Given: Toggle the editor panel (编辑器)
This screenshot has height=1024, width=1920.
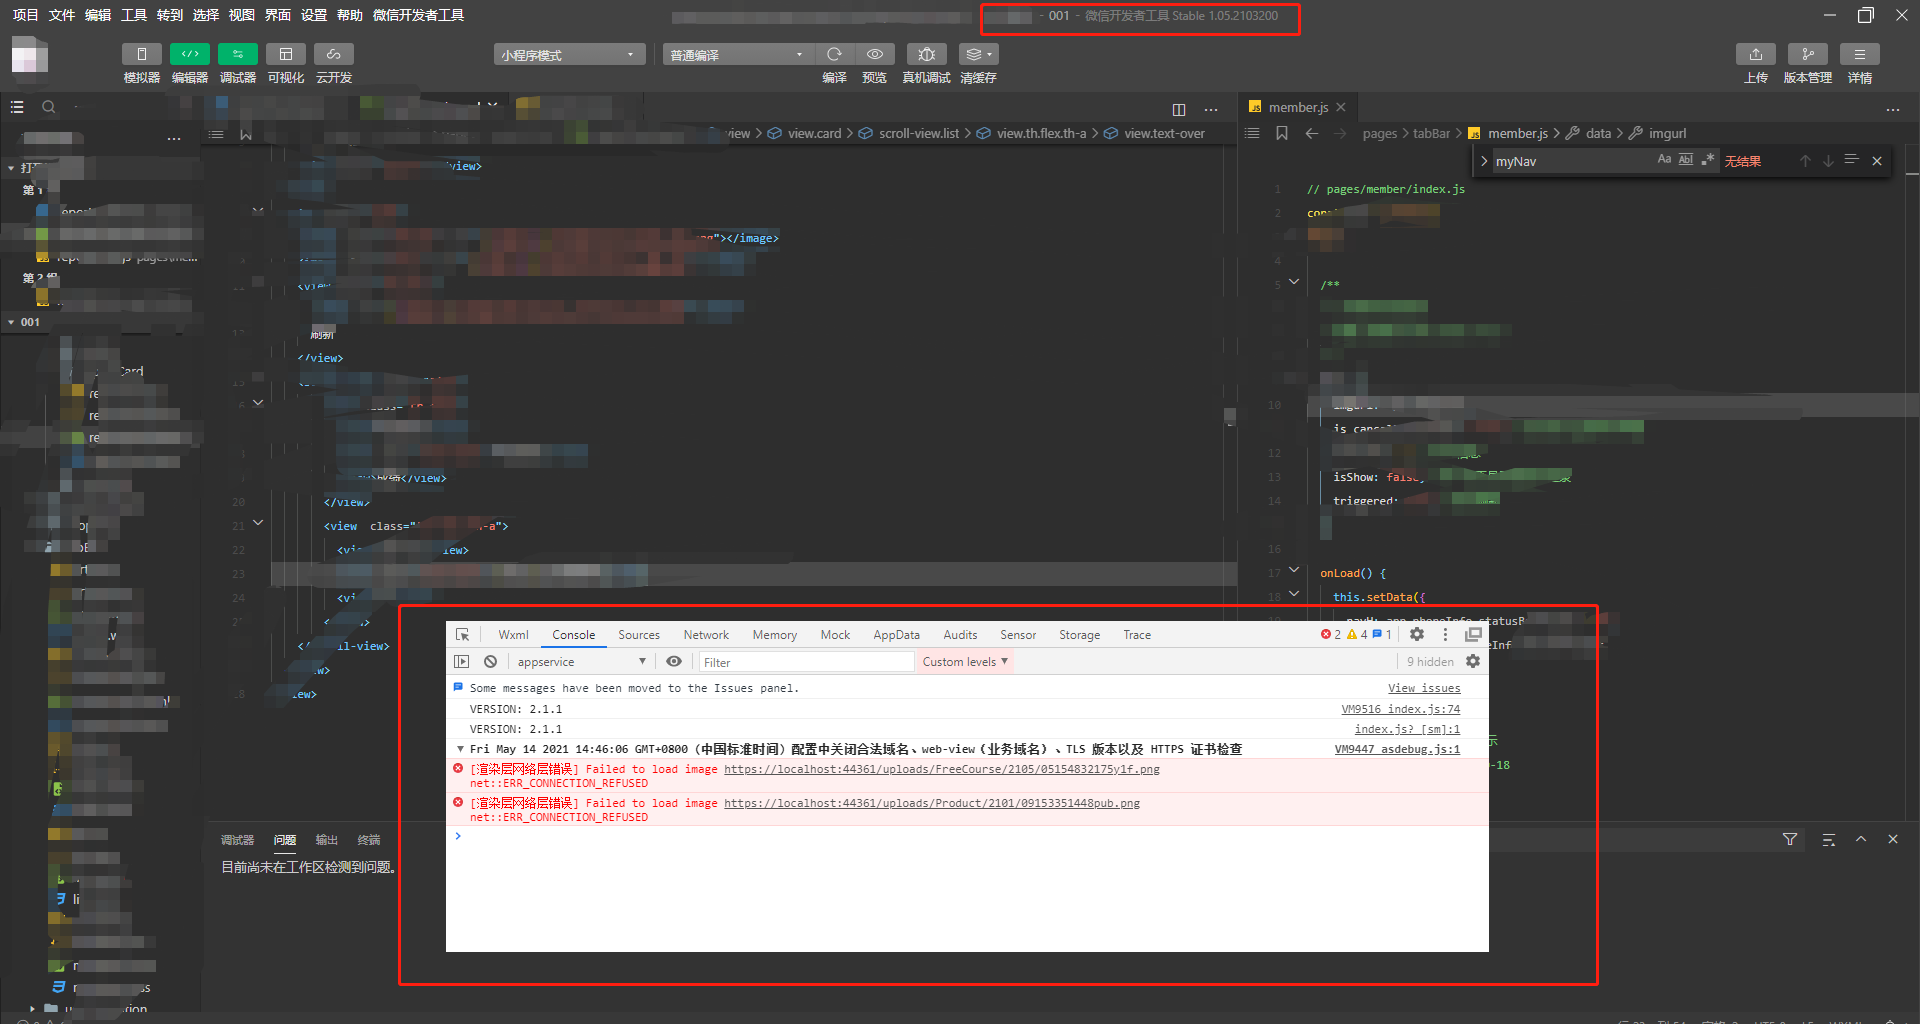Looking at the screenshot, I should (189, 55).
